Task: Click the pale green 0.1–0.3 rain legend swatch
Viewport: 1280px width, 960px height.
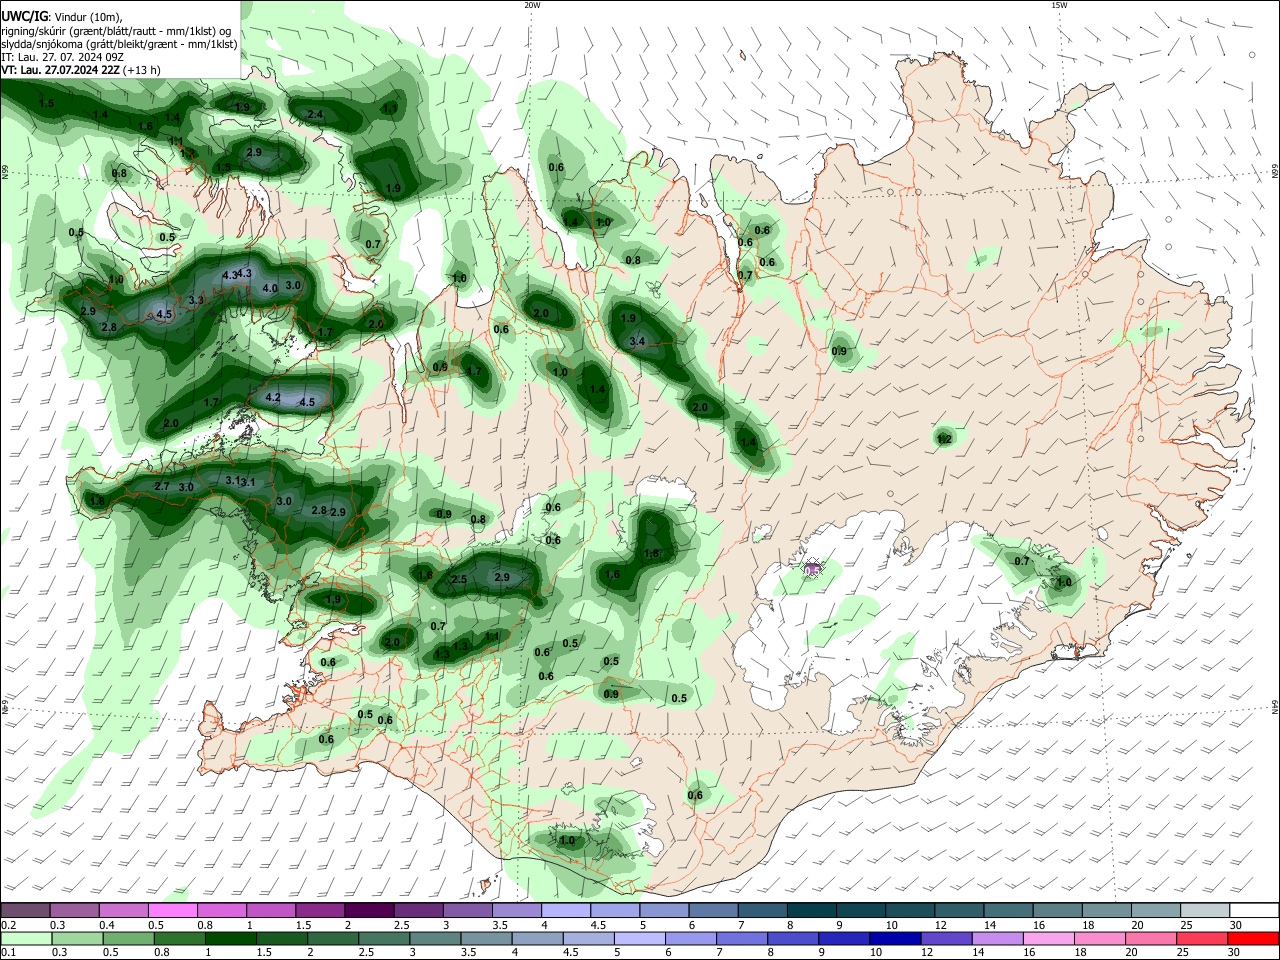Action: coord(26,938)
